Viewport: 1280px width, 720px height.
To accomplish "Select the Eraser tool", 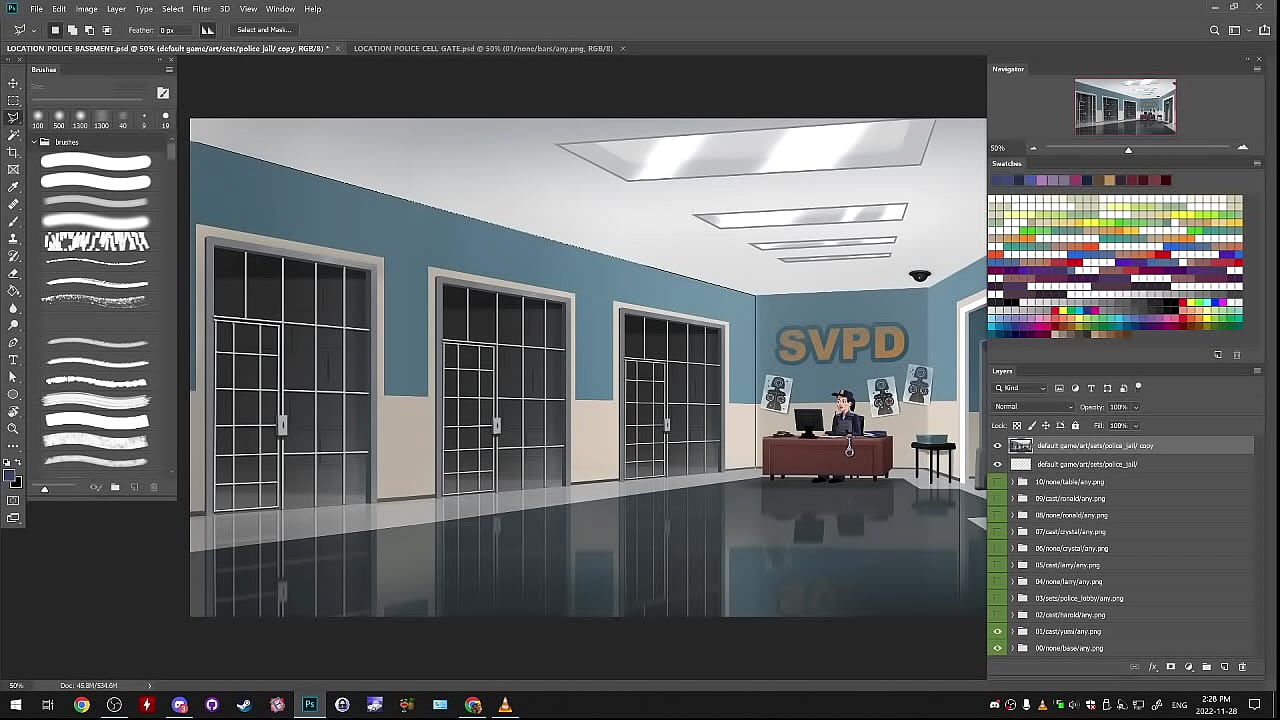I will point(13,273).
